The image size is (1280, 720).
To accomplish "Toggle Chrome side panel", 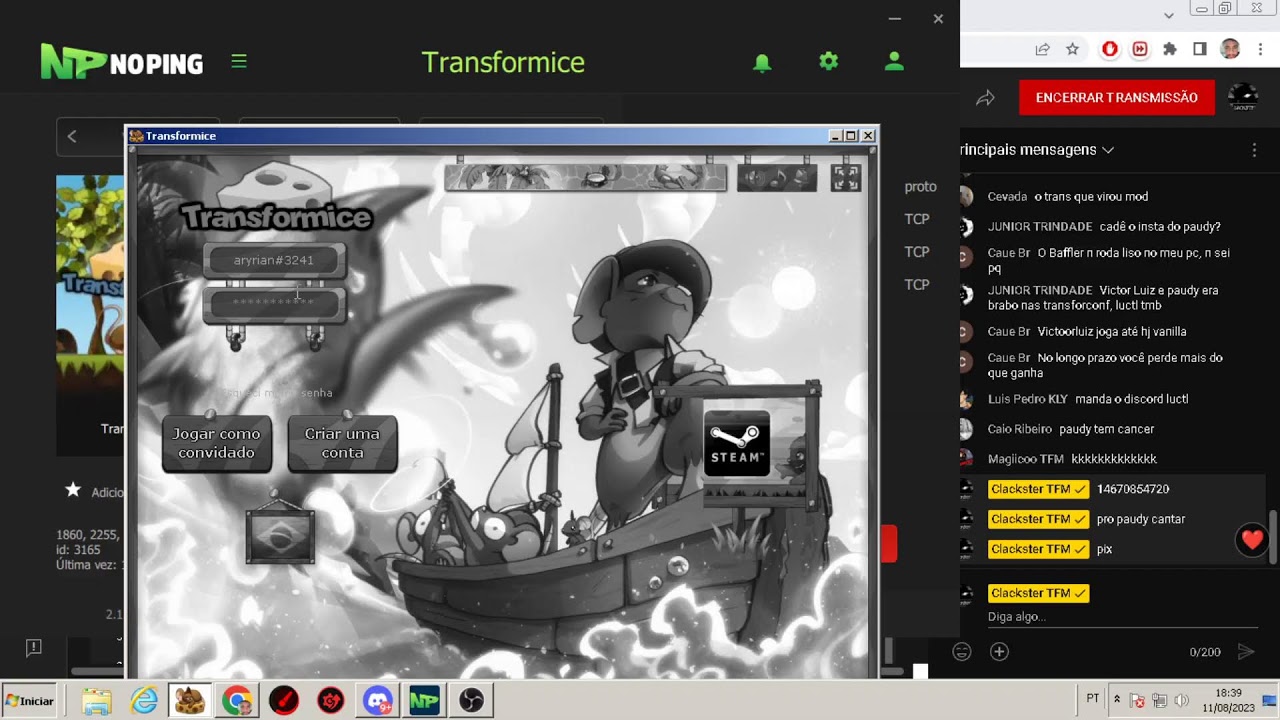I will point(1200,49).
